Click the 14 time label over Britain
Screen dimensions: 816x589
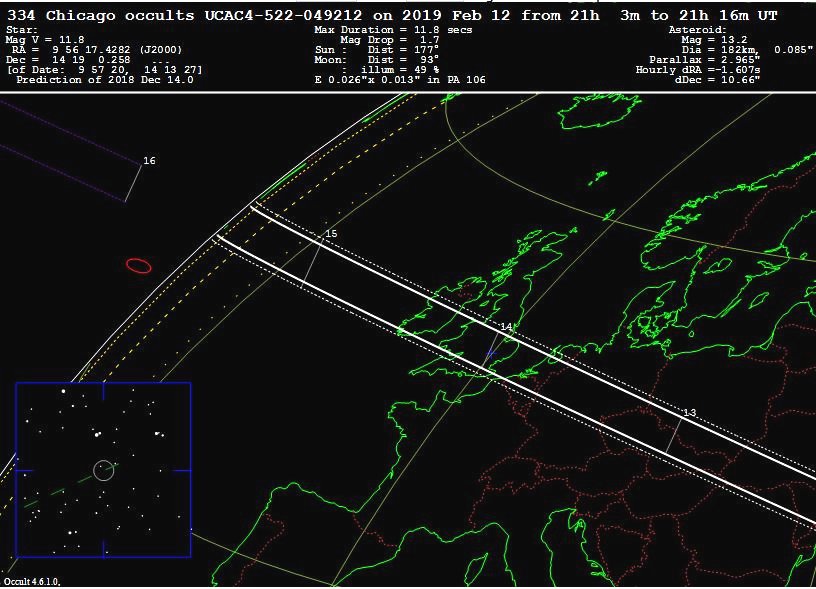[506, 327]
